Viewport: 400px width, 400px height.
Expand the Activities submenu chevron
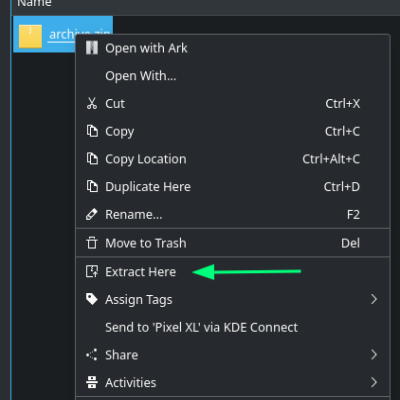pos(374,382)
